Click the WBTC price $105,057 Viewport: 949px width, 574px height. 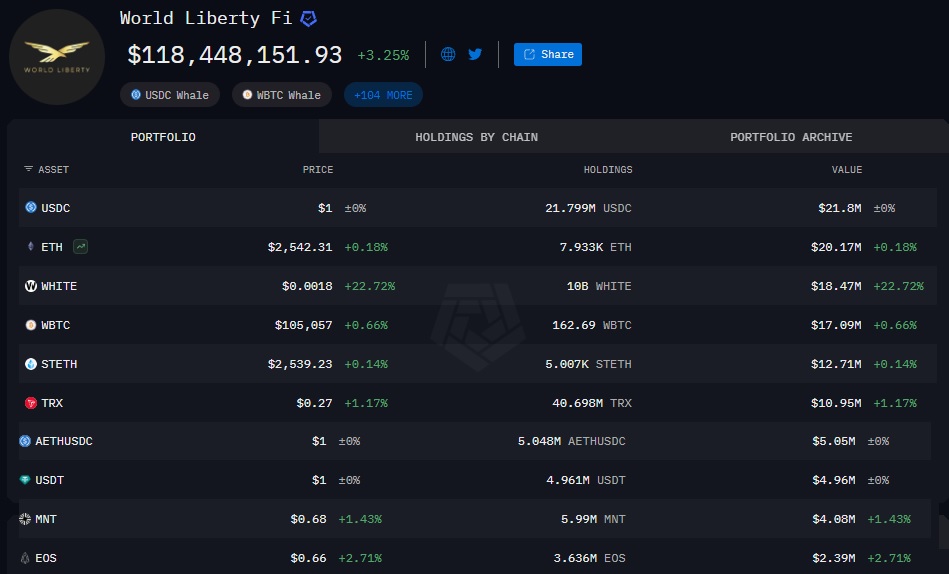coord(304,325)
